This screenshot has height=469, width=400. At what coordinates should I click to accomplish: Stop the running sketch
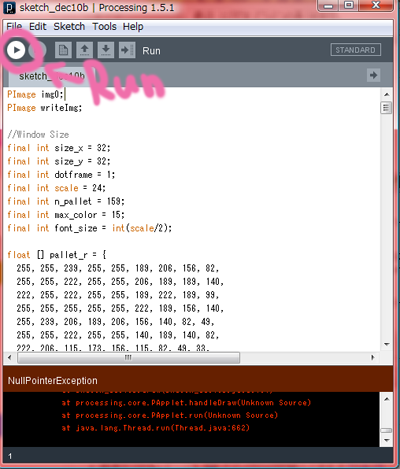click(x=37, y=50)
